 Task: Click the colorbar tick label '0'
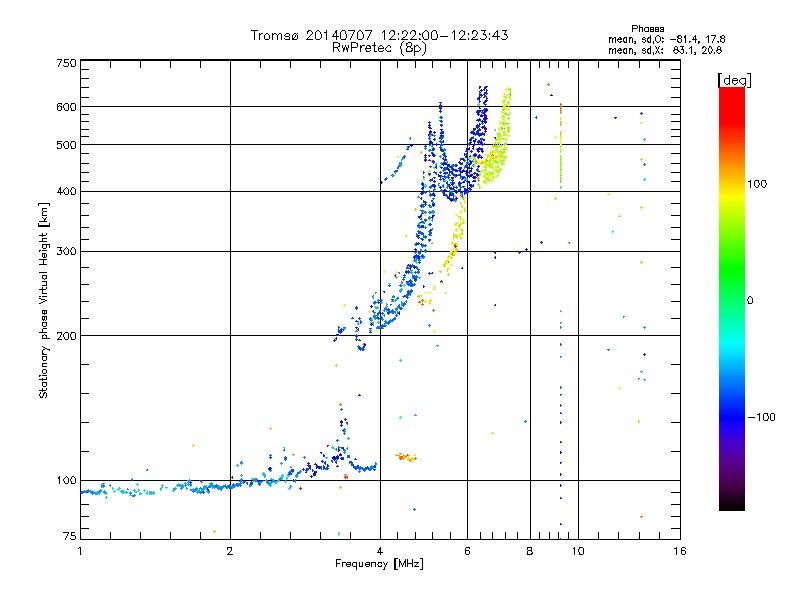point(750,301)
